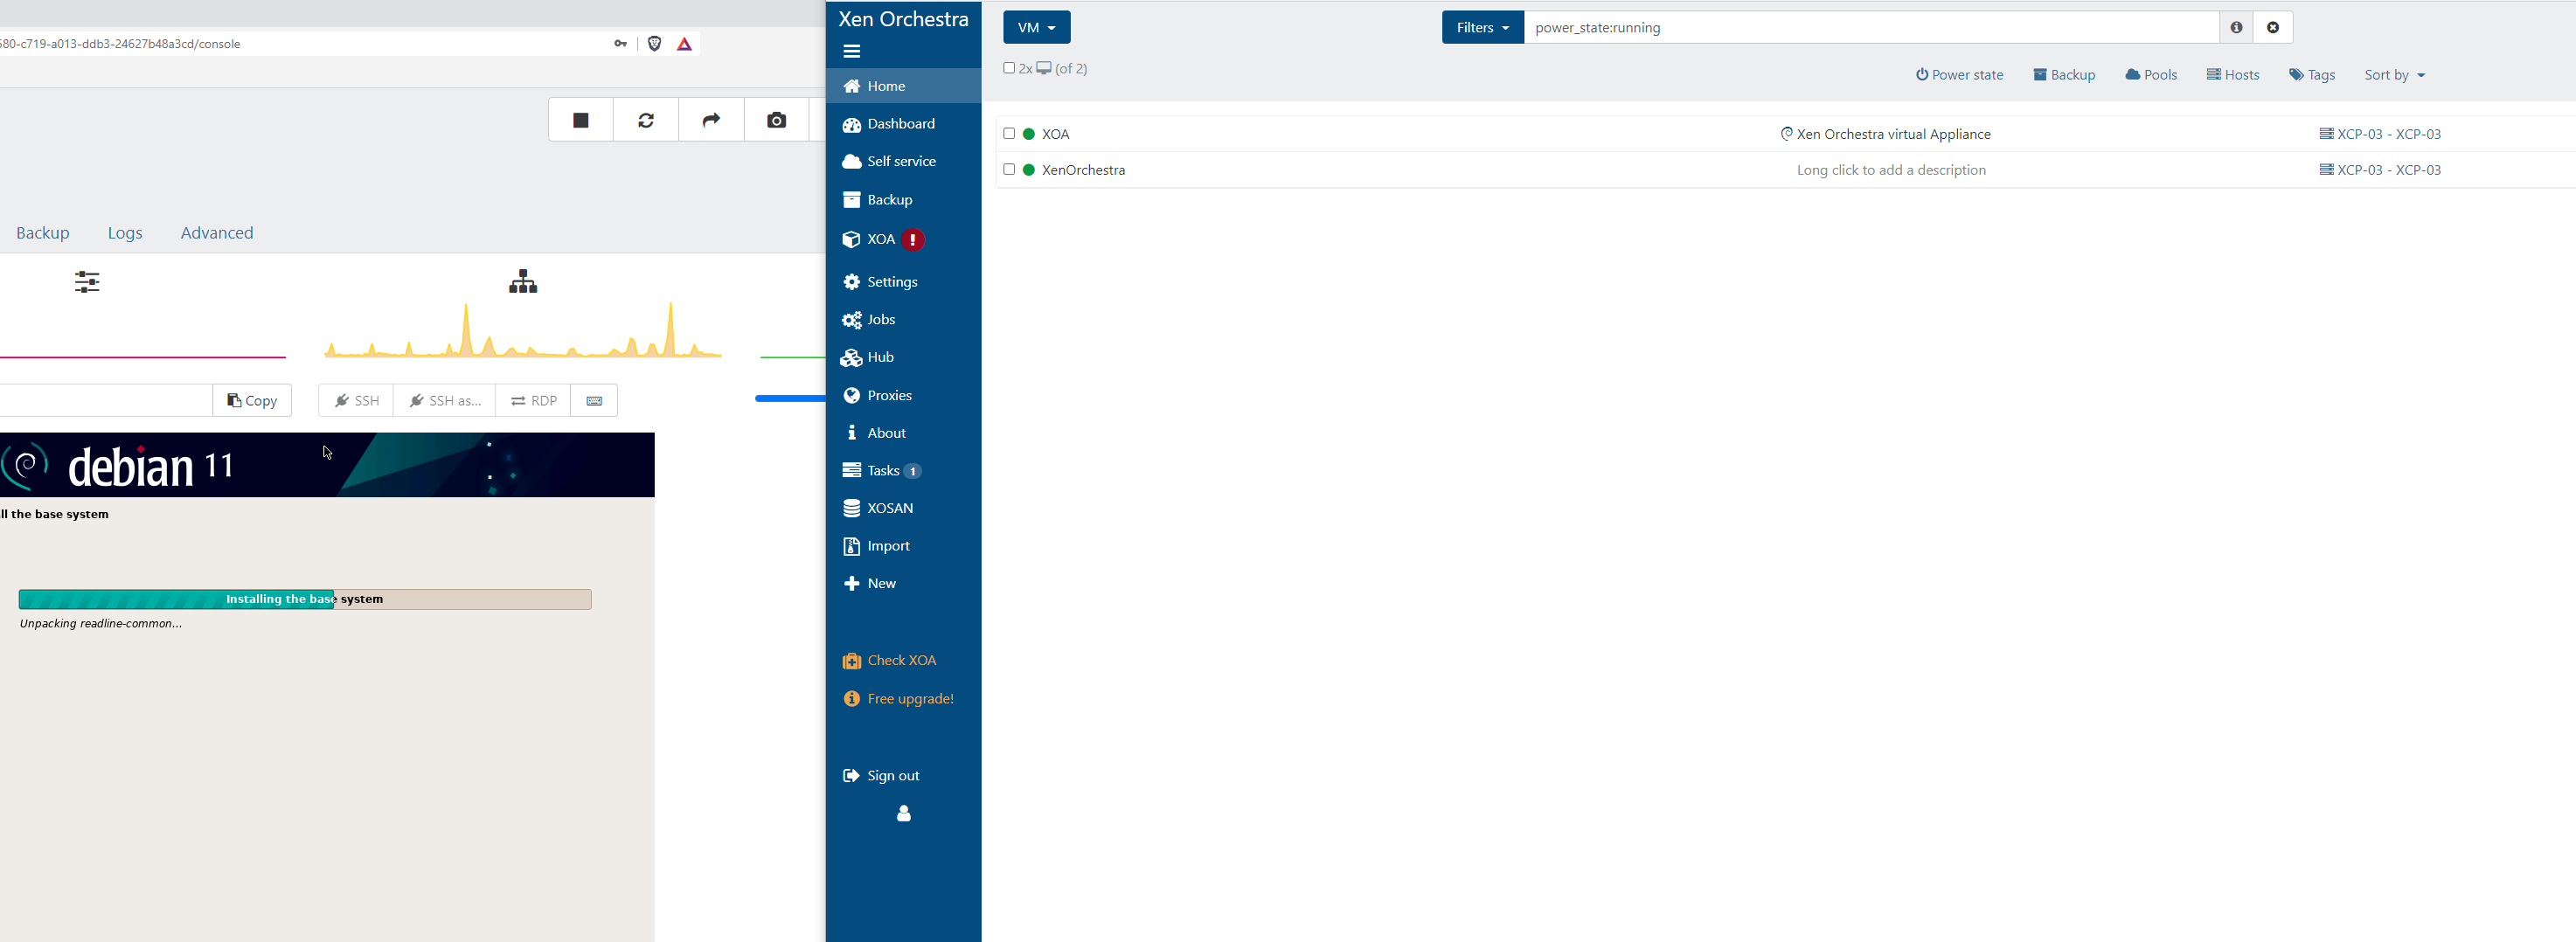Open the Power state filter
2576x942 pixels.
click(1959, 75)
